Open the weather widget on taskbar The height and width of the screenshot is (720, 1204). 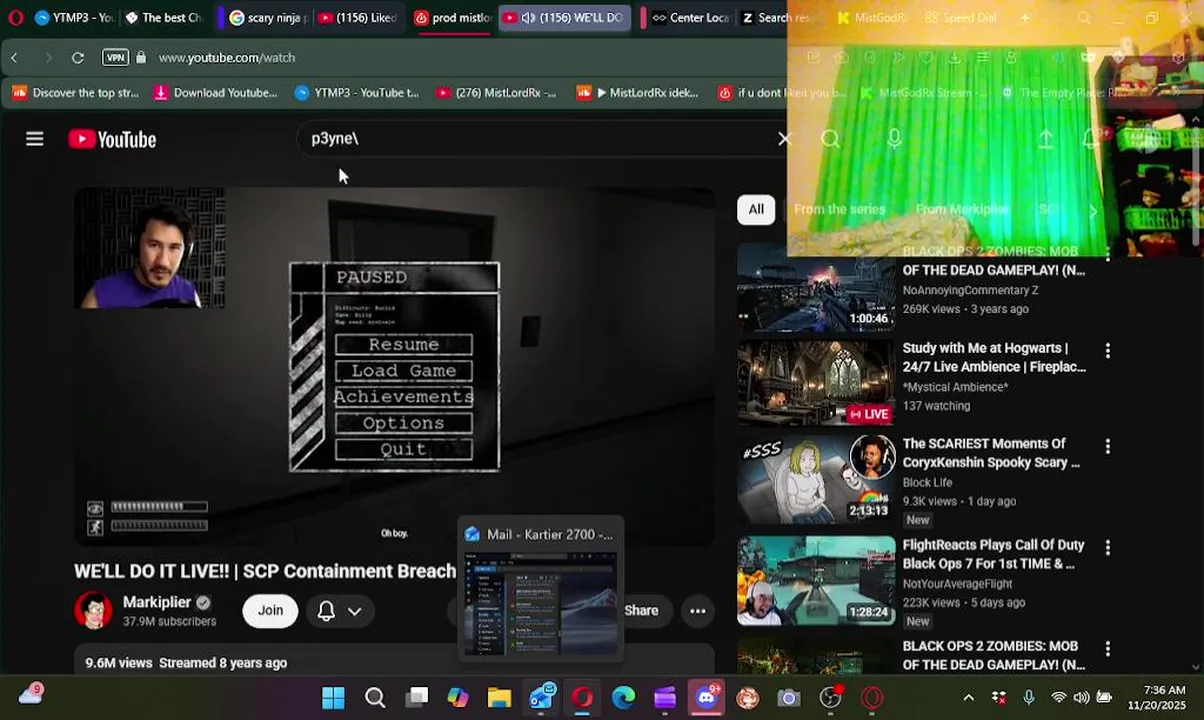[x=31, y=693]
